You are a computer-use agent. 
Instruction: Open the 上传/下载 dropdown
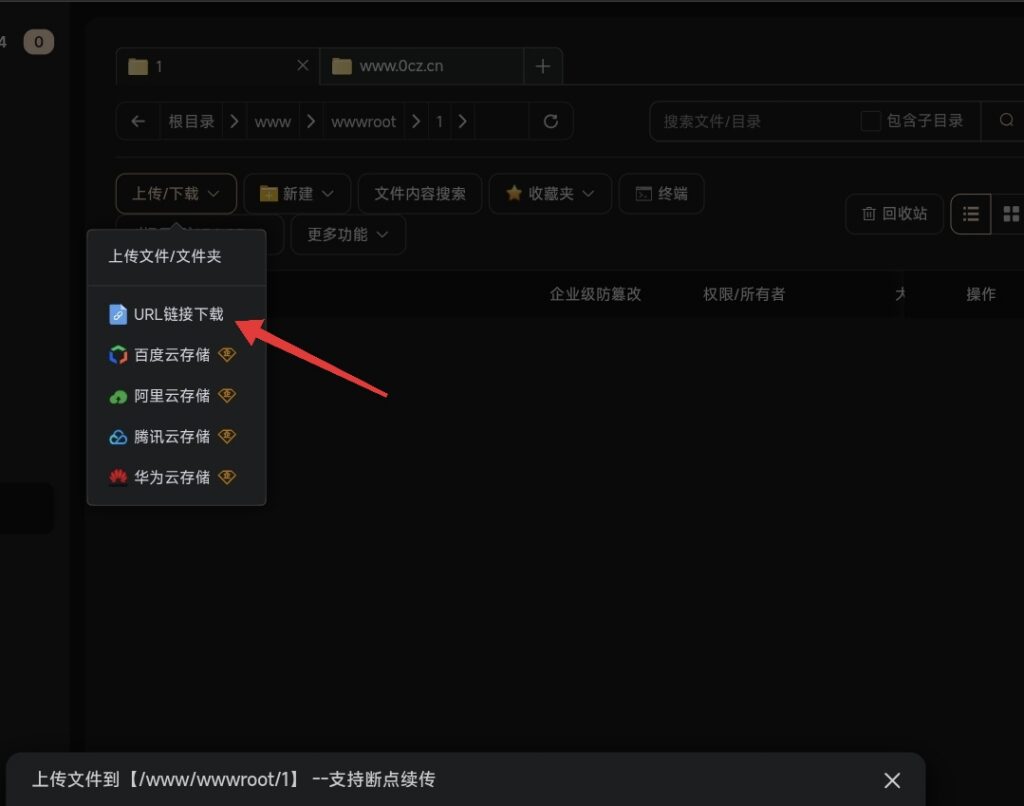(176, 194)
